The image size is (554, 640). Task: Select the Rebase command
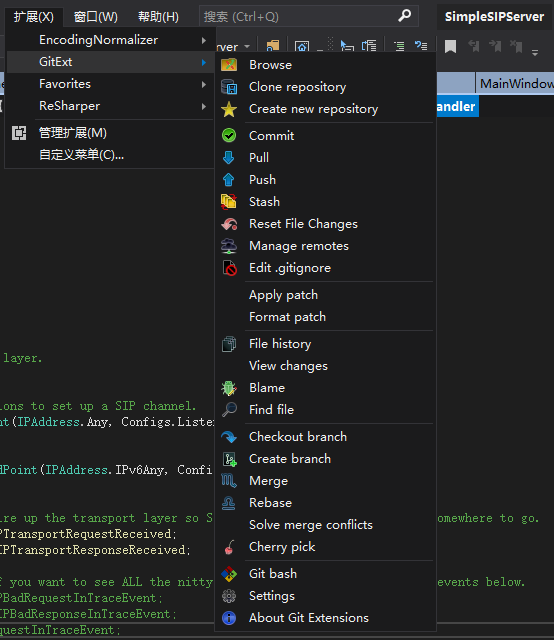[325, 503]
